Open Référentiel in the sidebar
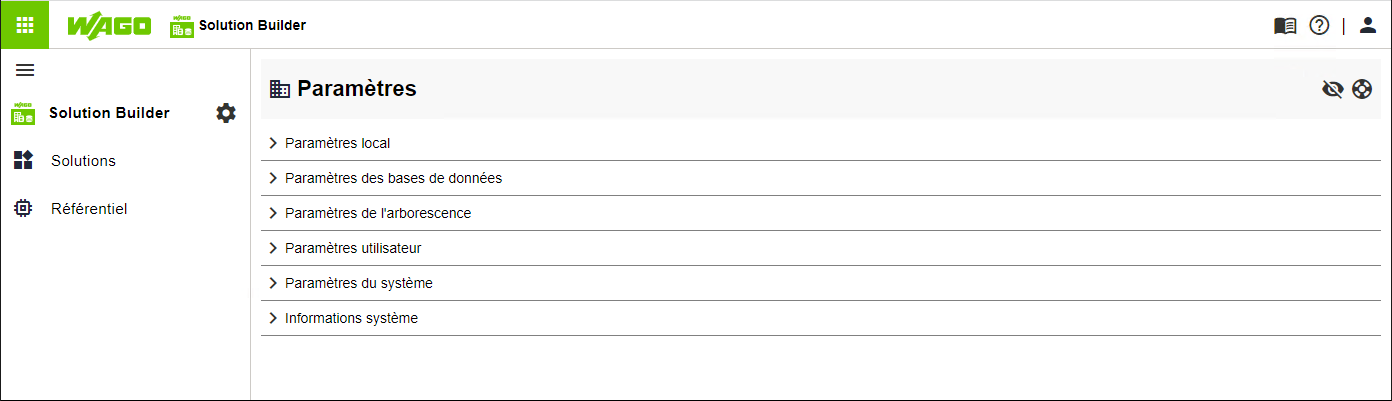Image resolution: width=1392 pixels, height=401 pixels. tap(89, 209)
